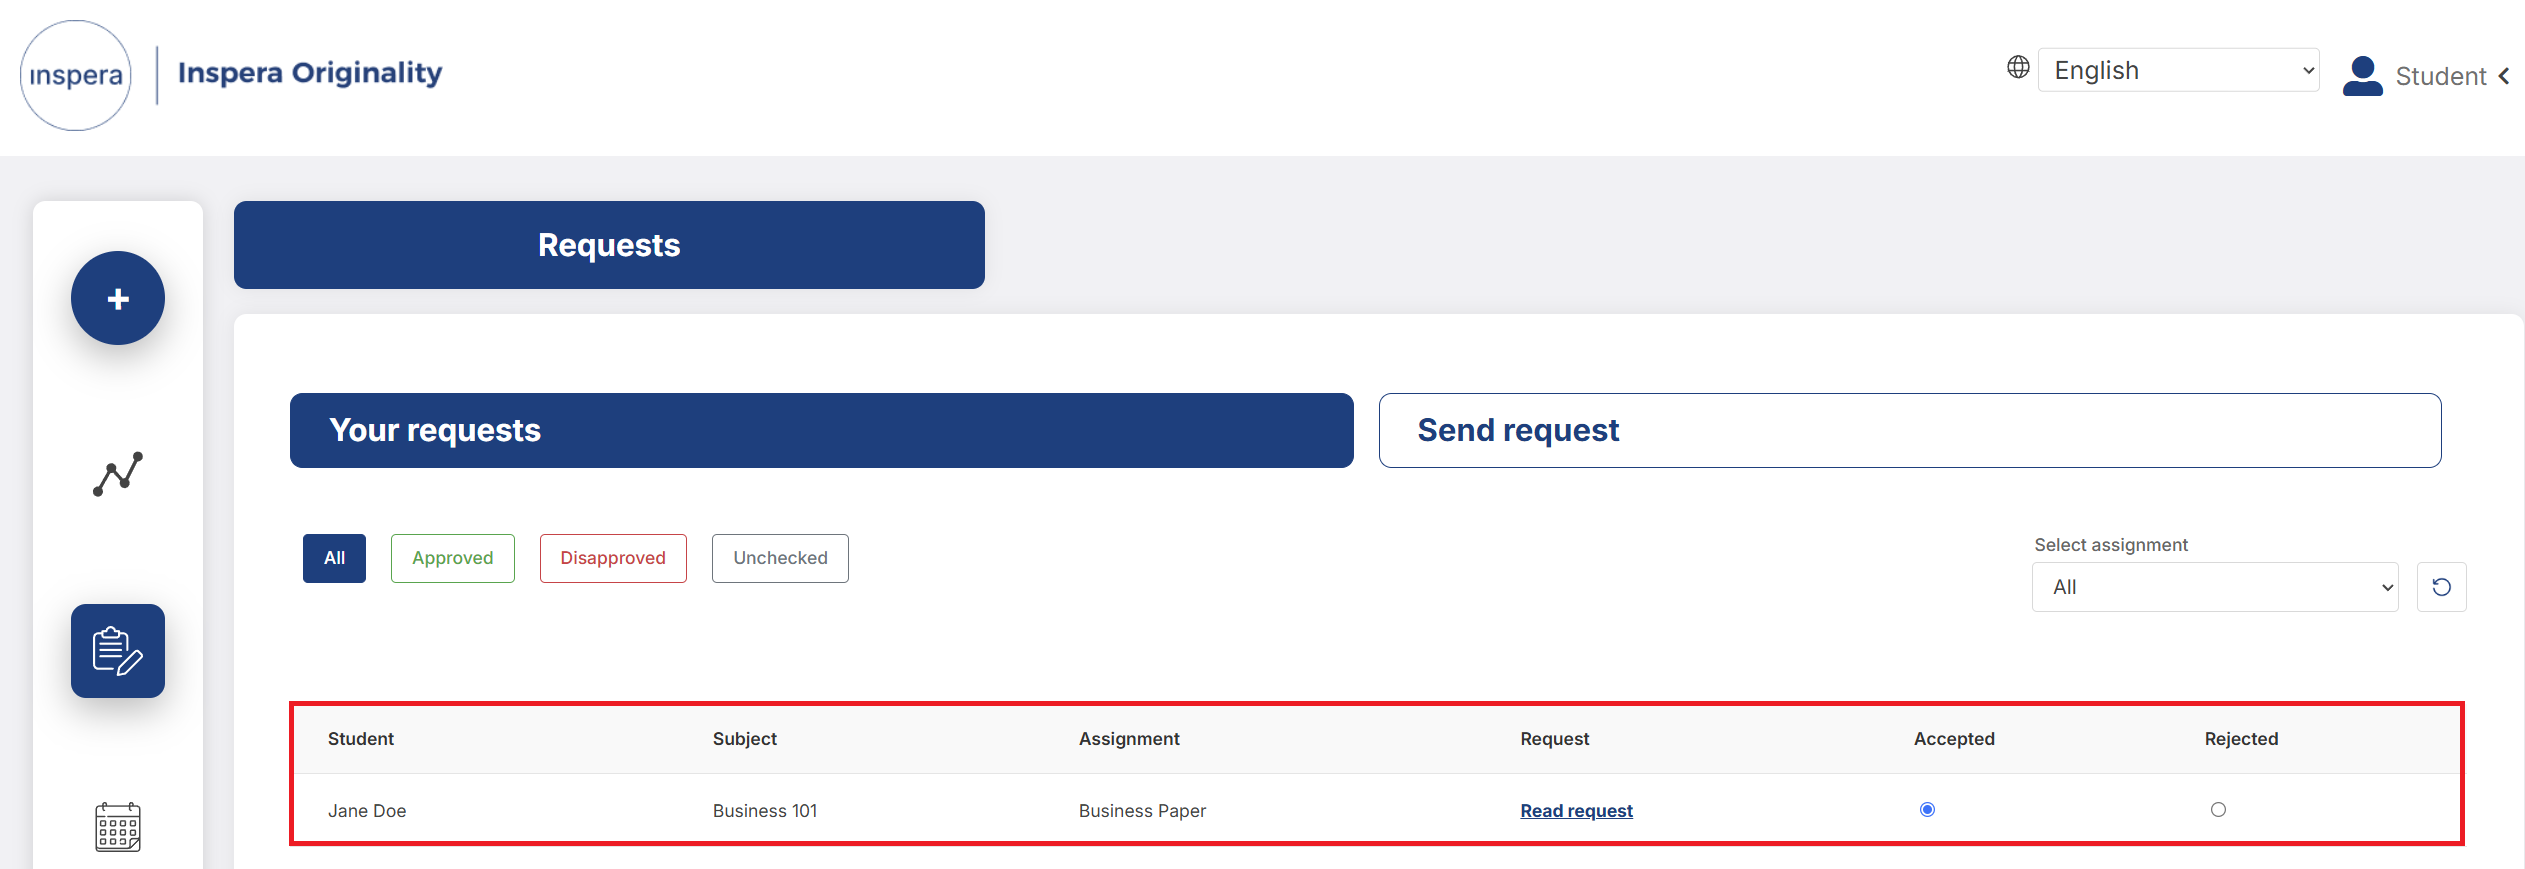
Task: Open the English language dropdown
Action: (x=2179, y=69)
